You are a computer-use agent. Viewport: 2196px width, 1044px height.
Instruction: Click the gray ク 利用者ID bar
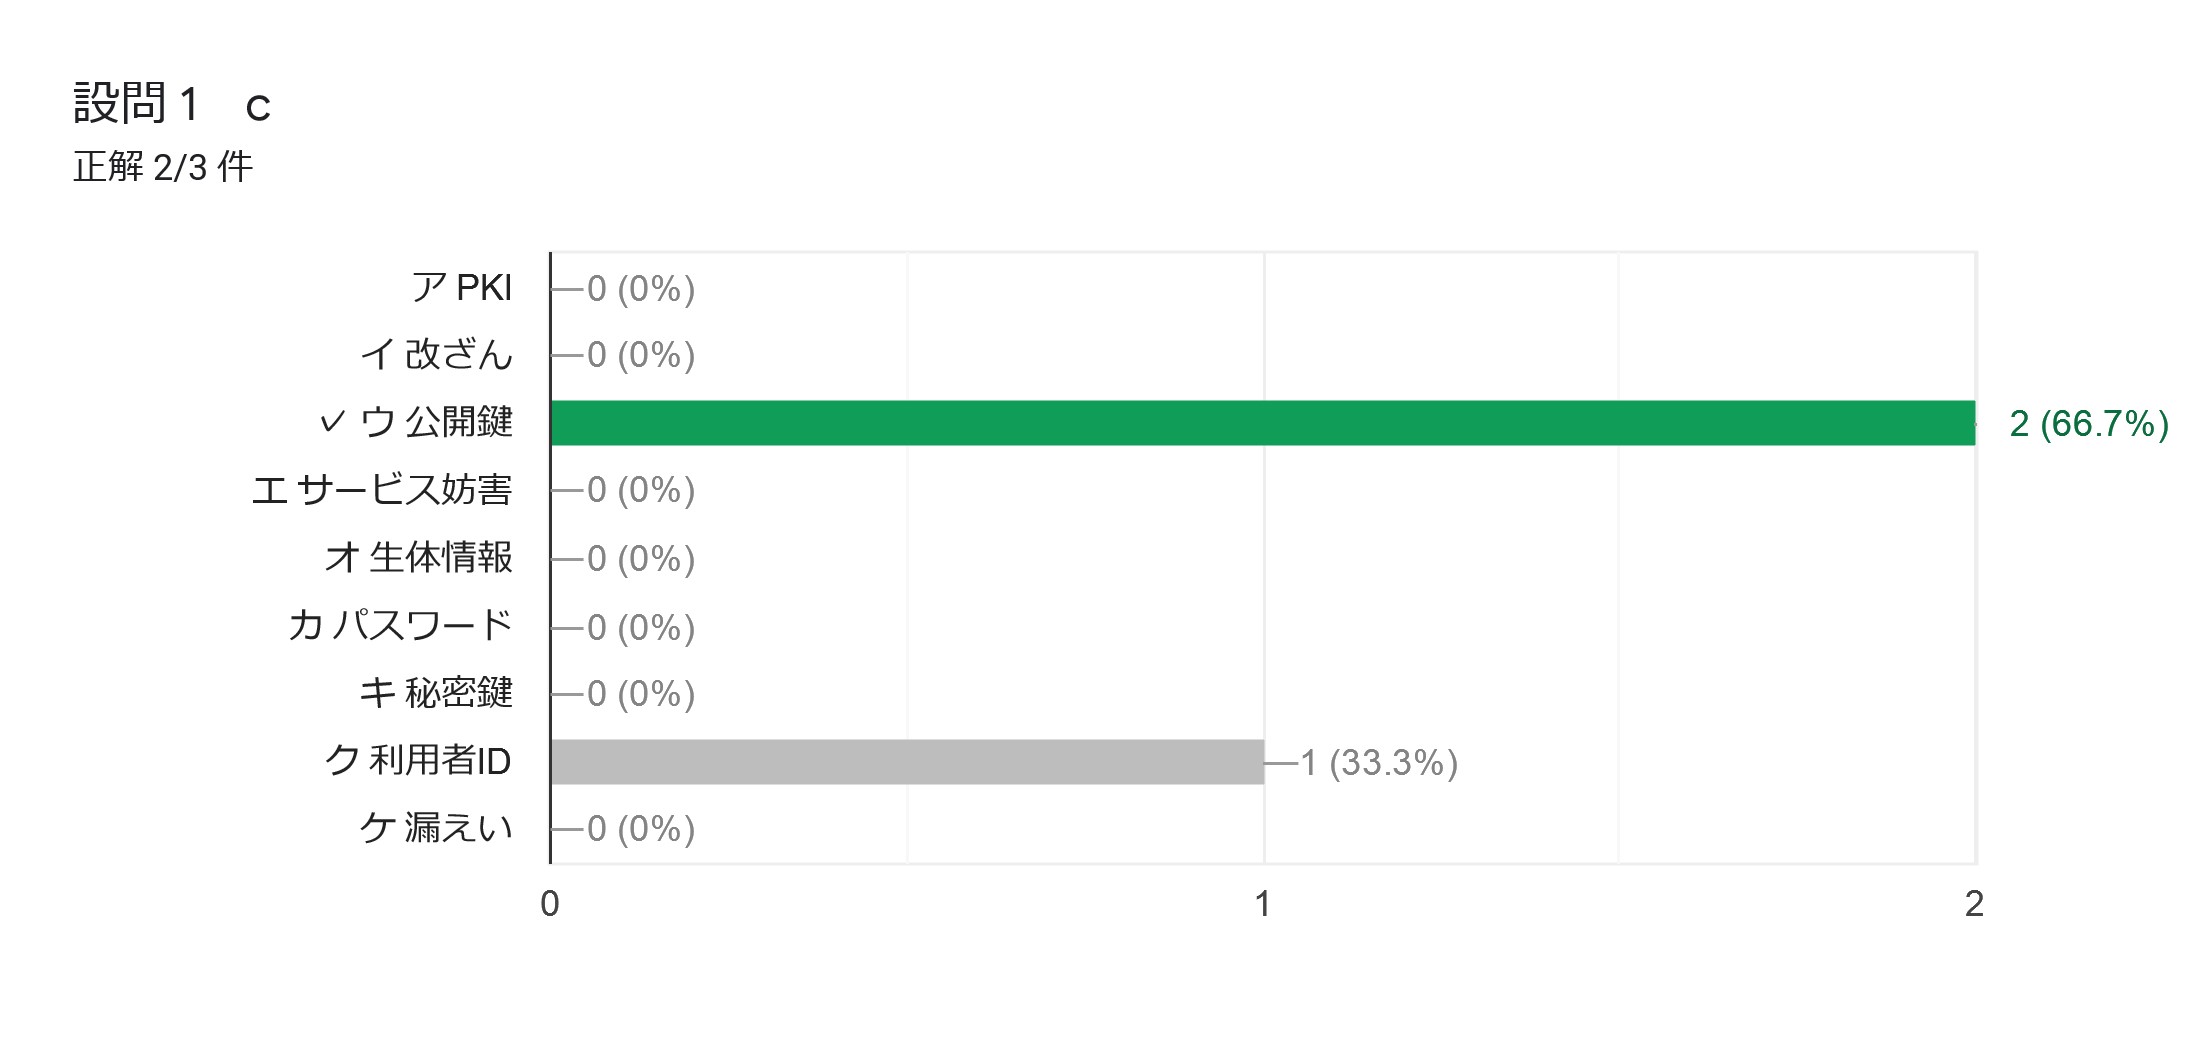point(907,762)
